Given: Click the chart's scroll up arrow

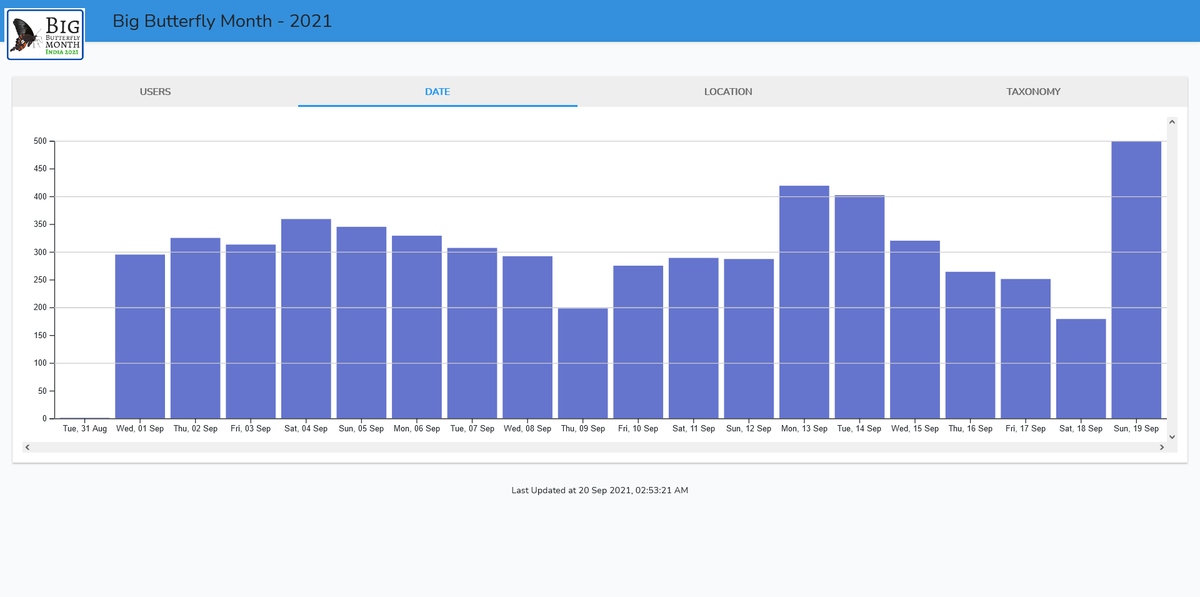Looking at the screenshot, I should pos(1172,122).
